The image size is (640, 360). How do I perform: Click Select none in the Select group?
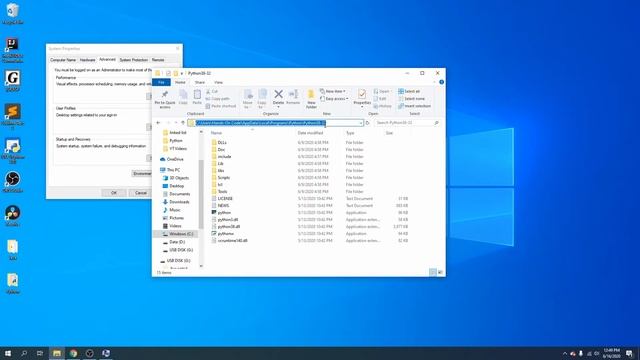(411, 99)
